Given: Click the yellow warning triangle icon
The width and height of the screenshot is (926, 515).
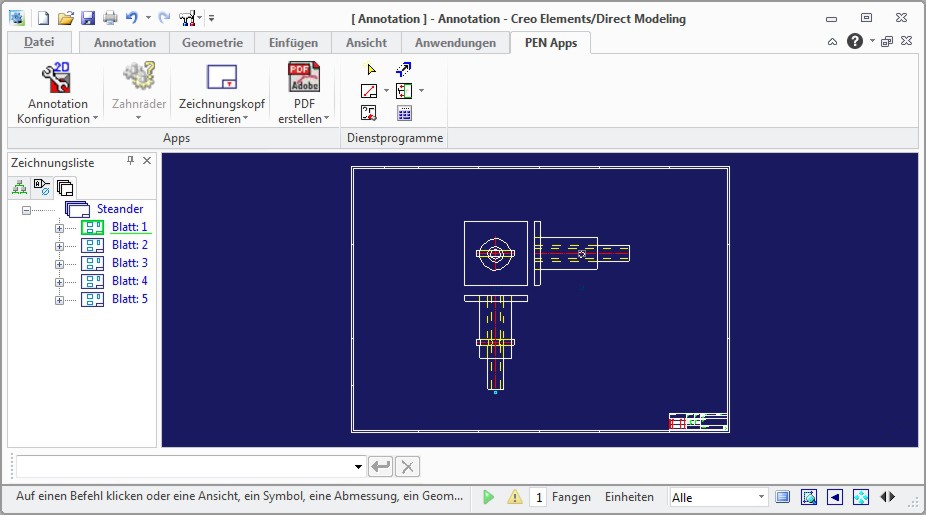Looking at the screenshot, I should coord(514,497).
